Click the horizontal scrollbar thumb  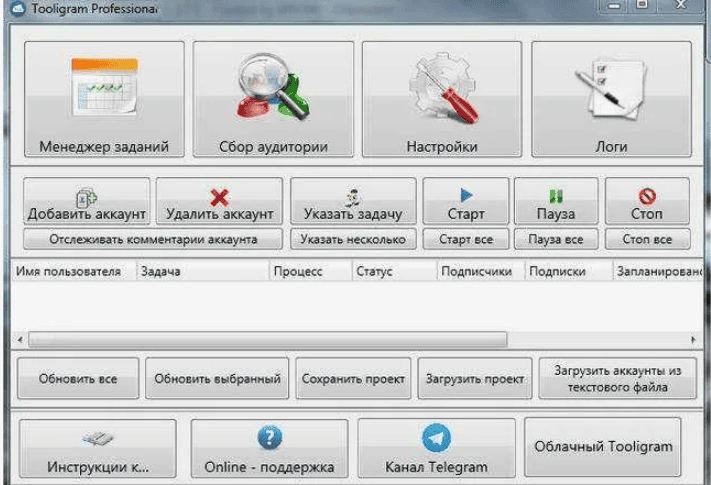click(268, 339)
